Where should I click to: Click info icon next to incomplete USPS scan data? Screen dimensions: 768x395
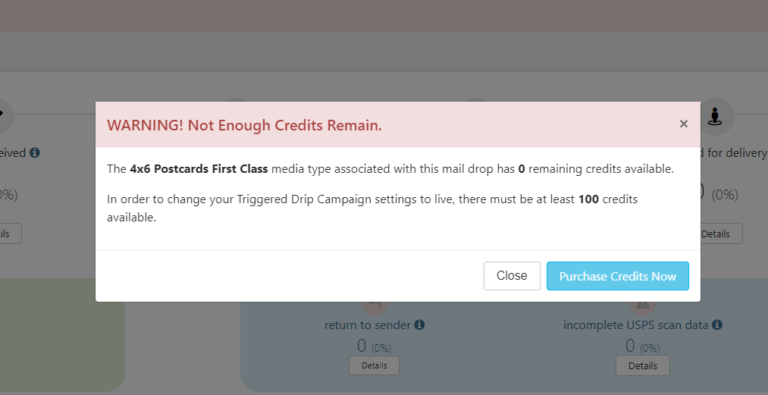coord(717,324)
